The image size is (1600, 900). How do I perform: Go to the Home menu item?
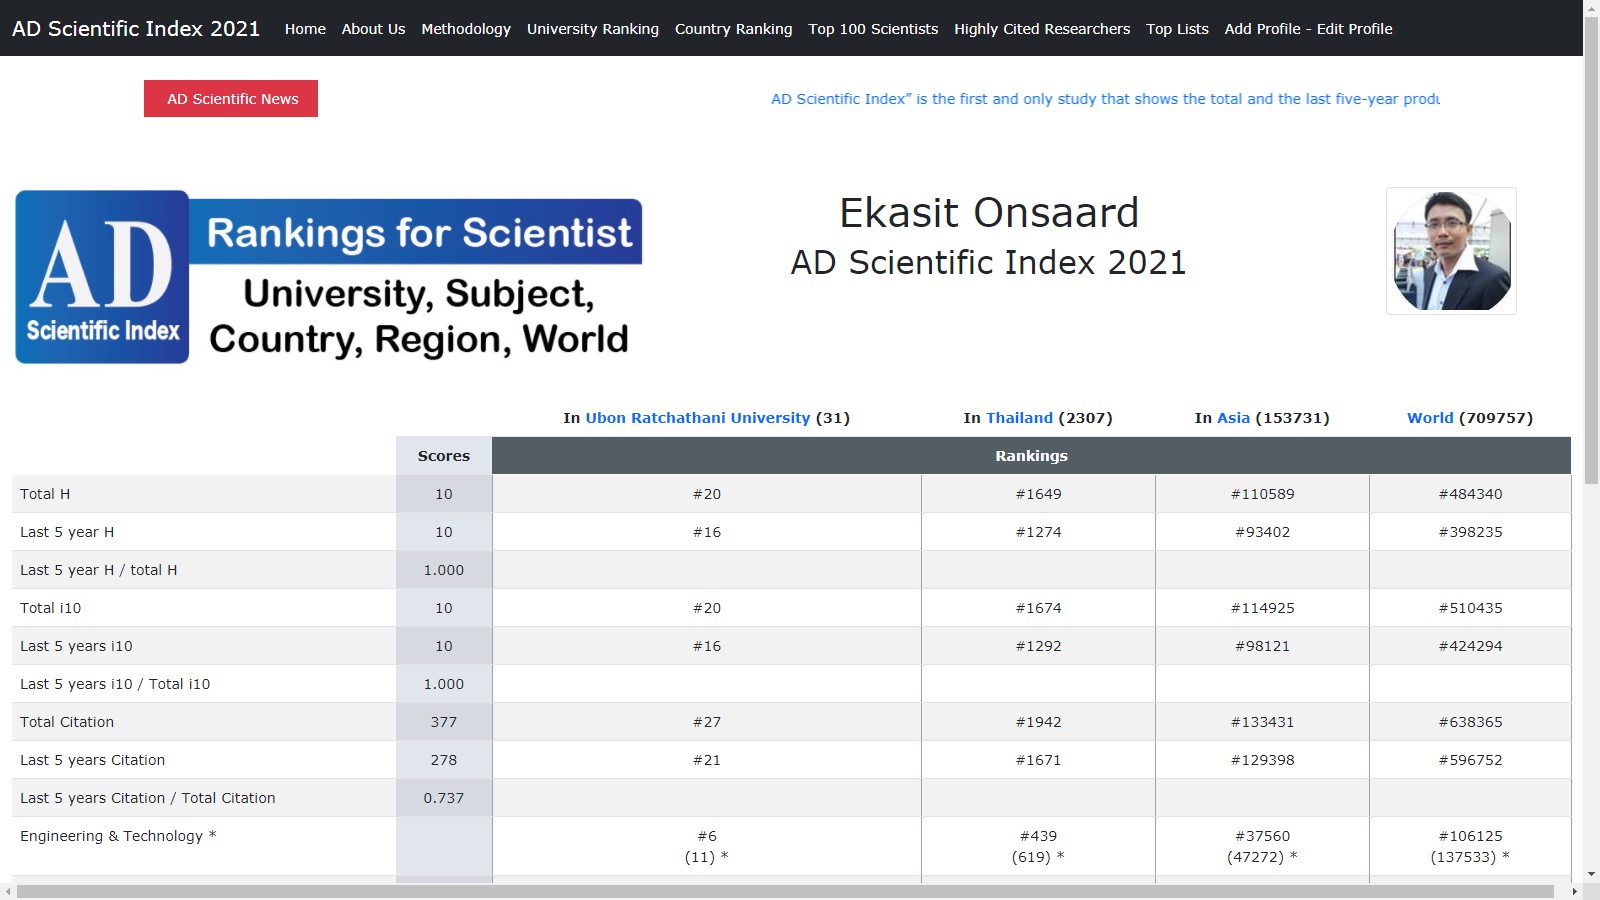[305, 29]
